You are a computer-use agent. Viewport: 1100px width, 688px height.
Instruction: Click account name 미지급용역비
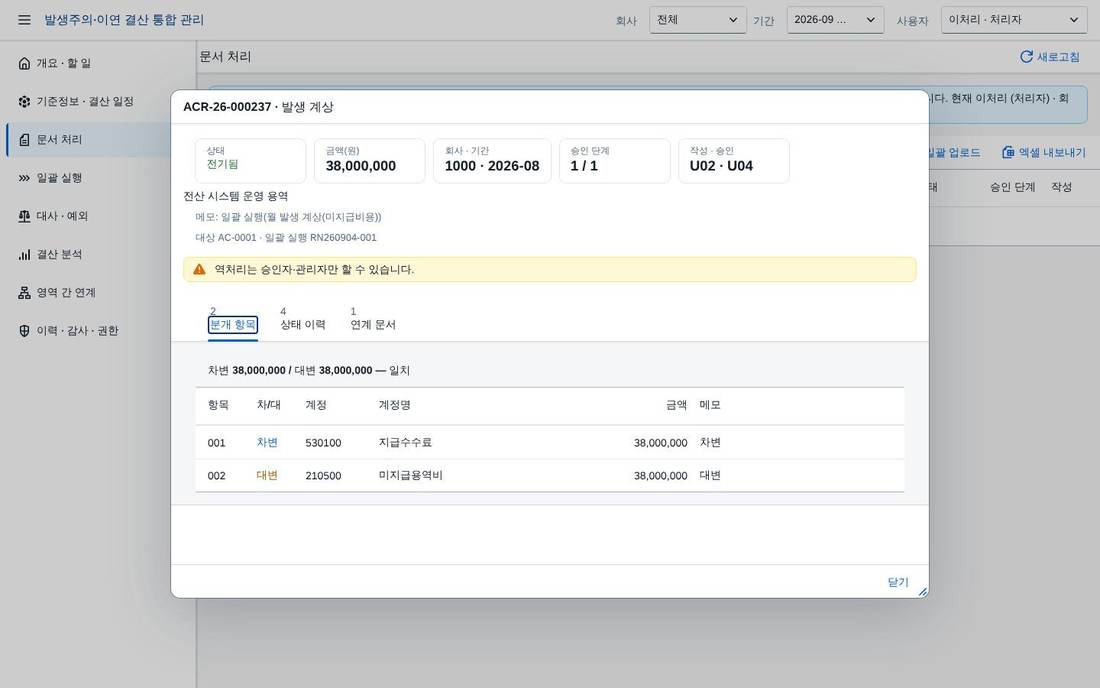point(410,475)
